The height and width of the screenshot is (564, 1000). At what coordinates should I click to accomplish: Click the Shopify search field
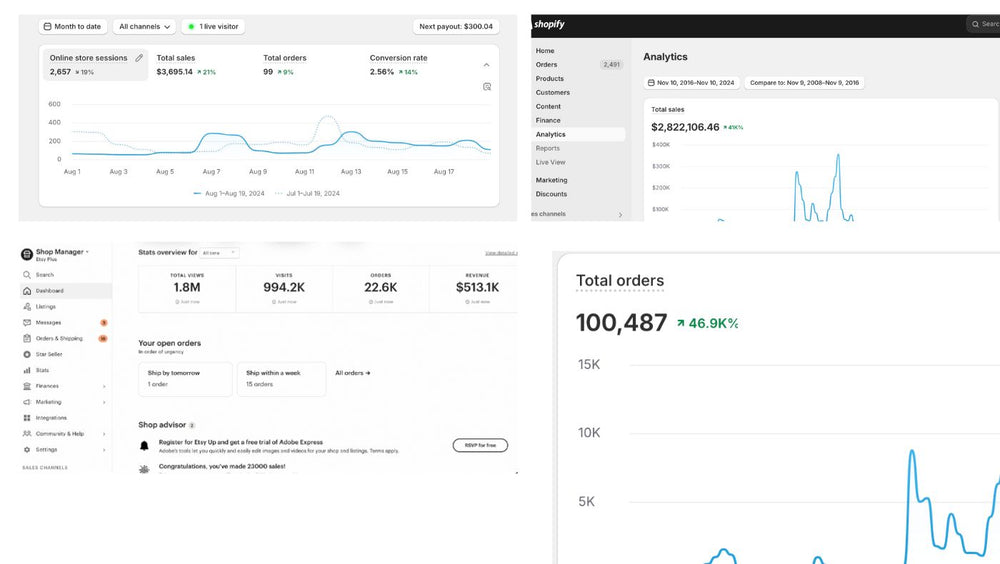(x=985, y=24)
